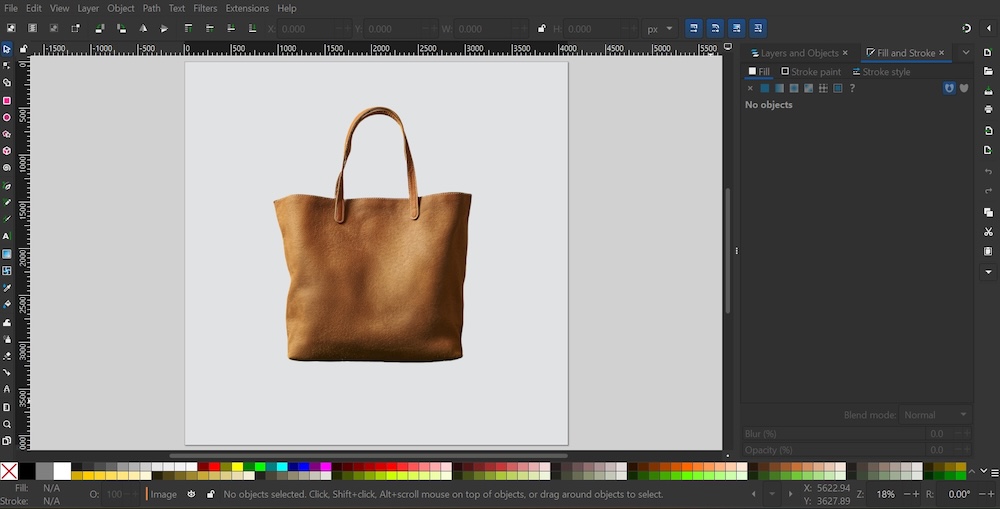
Task: Toggle current layer lock in status bar
Action: tap(209, 494)
